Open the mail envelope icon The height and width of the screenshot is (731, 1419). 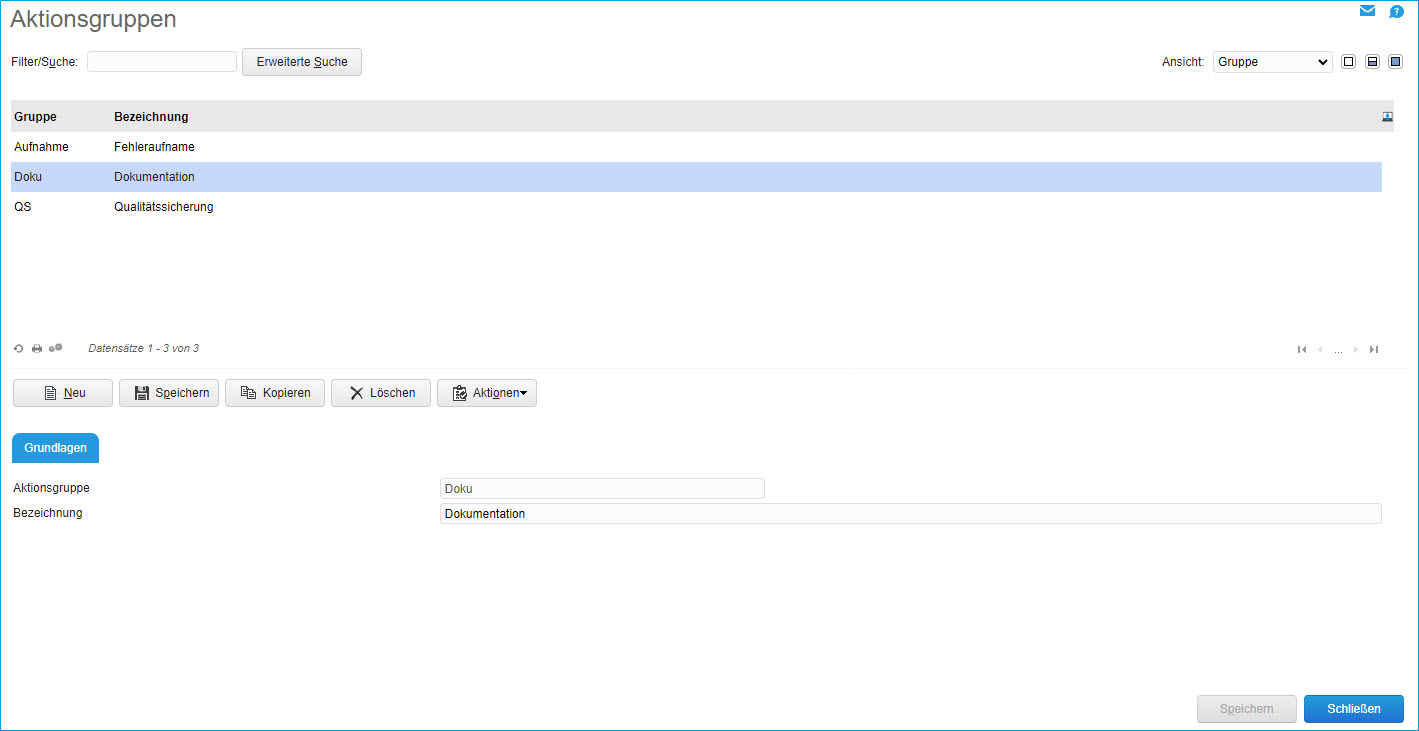1367,11
